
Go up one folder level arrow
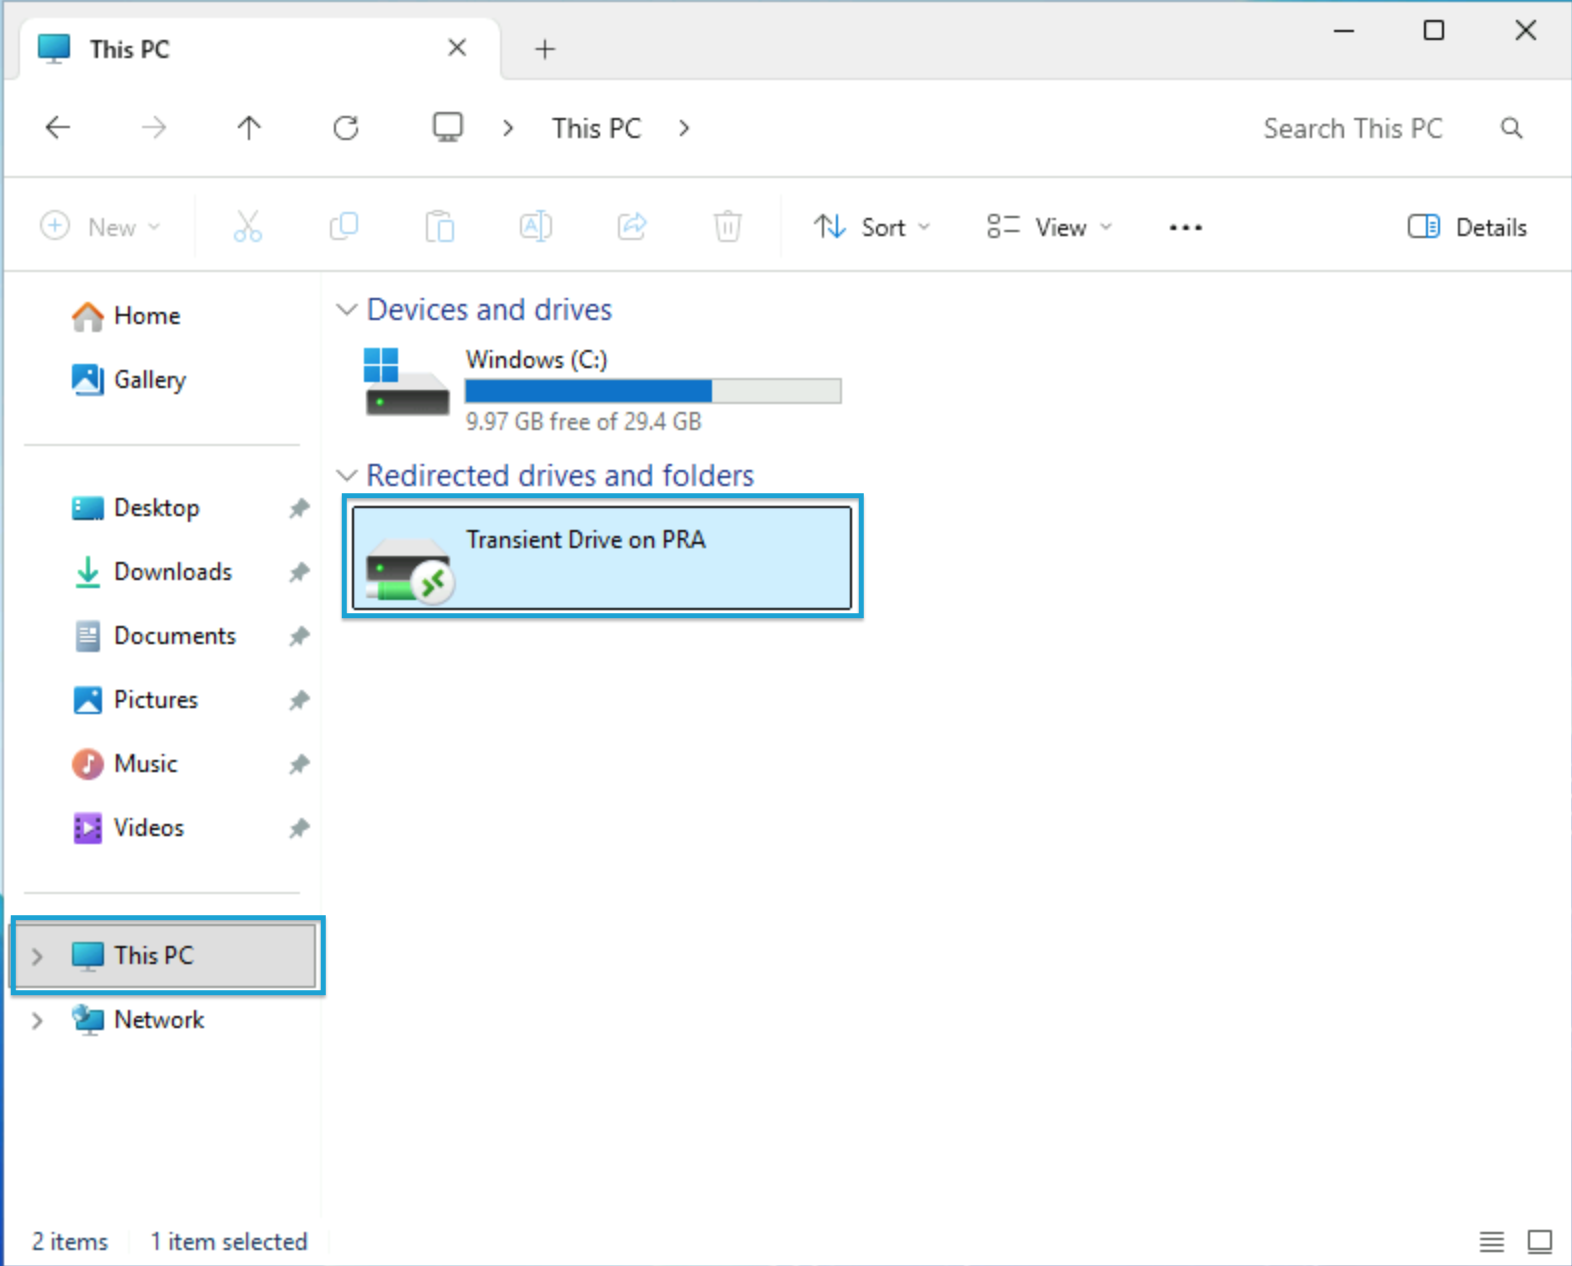[x=249, y=128]
